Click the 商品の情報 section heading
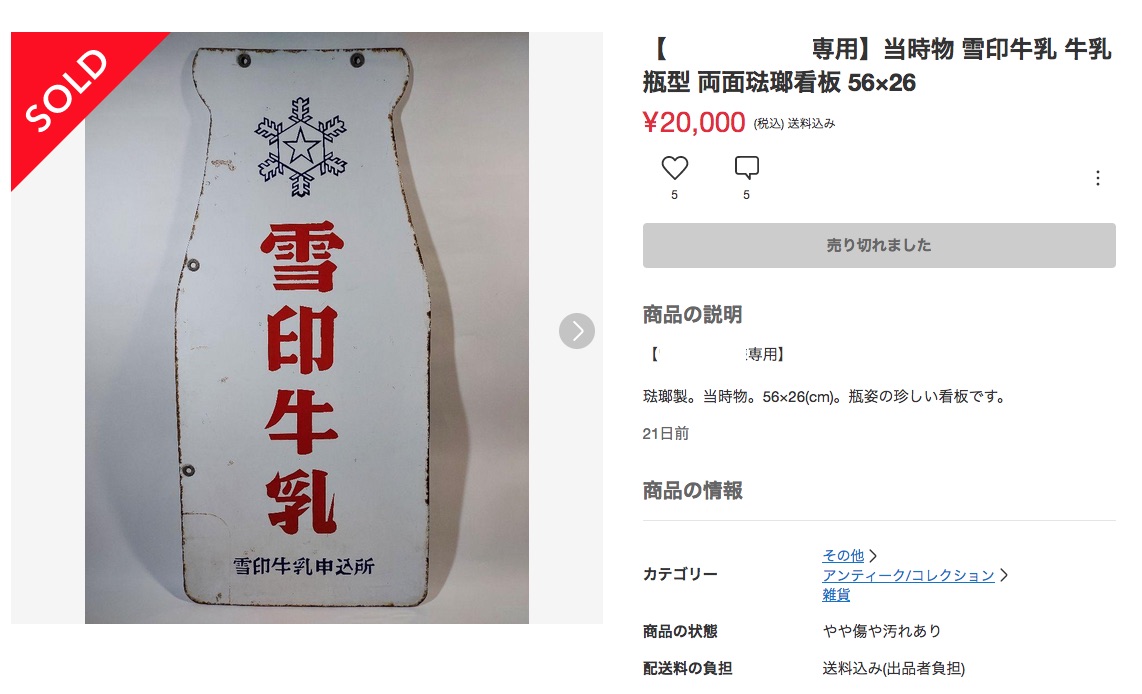Image resolution: width=1142 pixels, height=694 pixels. [x=692, y=491]
